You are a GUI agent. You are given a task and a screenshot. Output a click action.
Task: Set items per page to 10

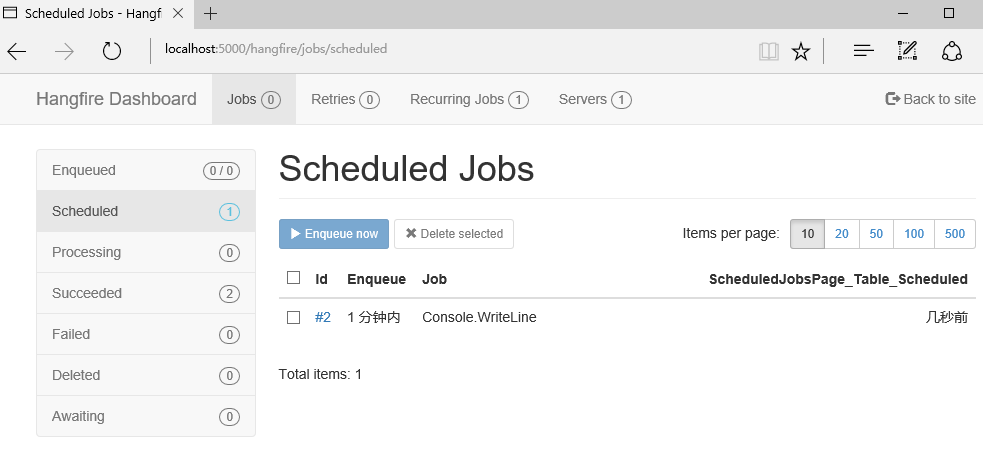807,234
